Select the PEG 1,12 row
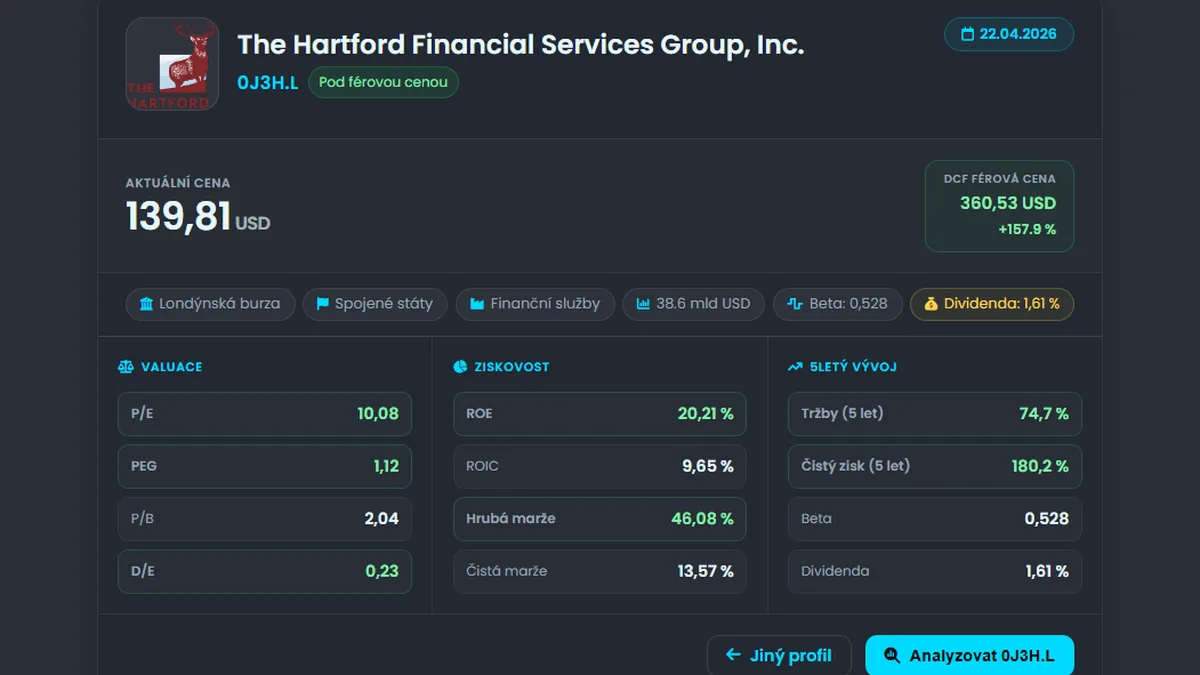1200x675 pixels. tap(265, 466)
